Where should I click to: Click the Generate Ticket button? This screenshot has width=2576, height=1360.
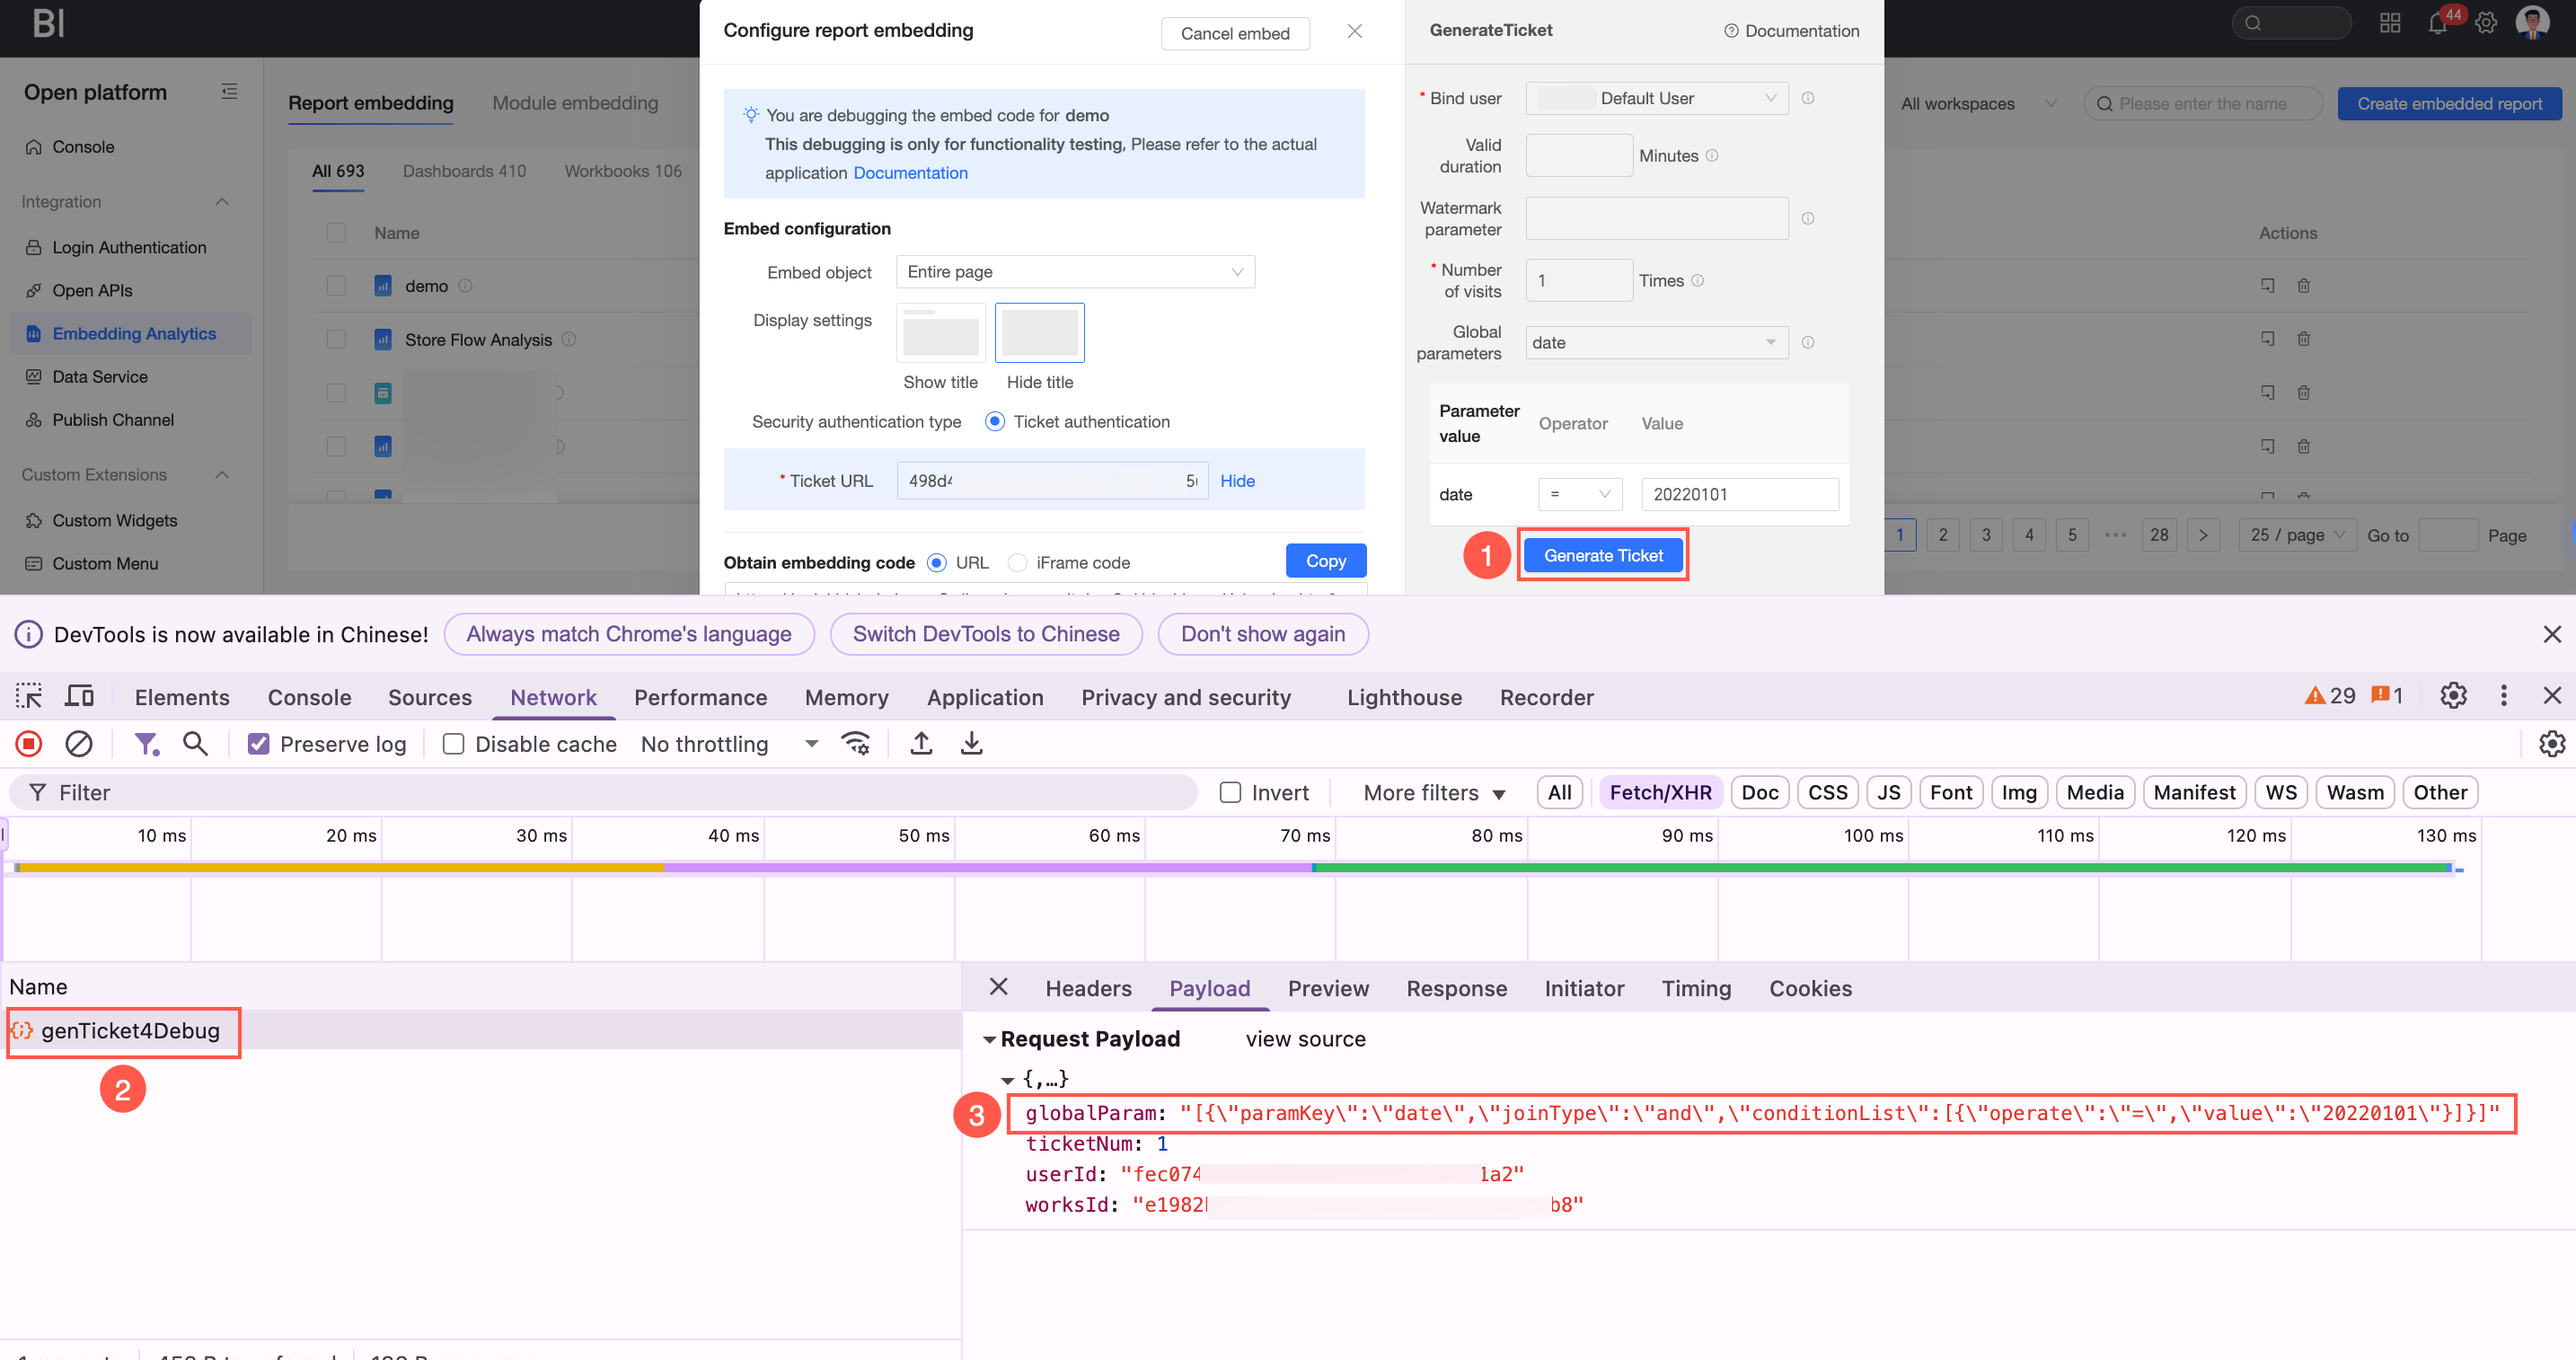point(1602,556)
